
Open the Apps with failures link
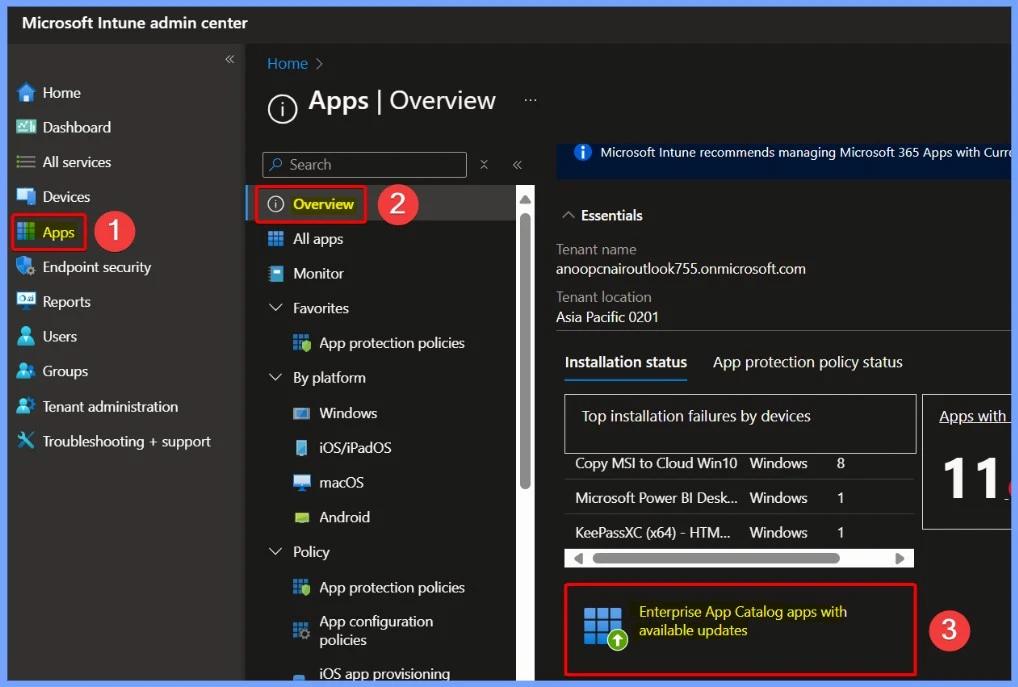click(974, 416)
